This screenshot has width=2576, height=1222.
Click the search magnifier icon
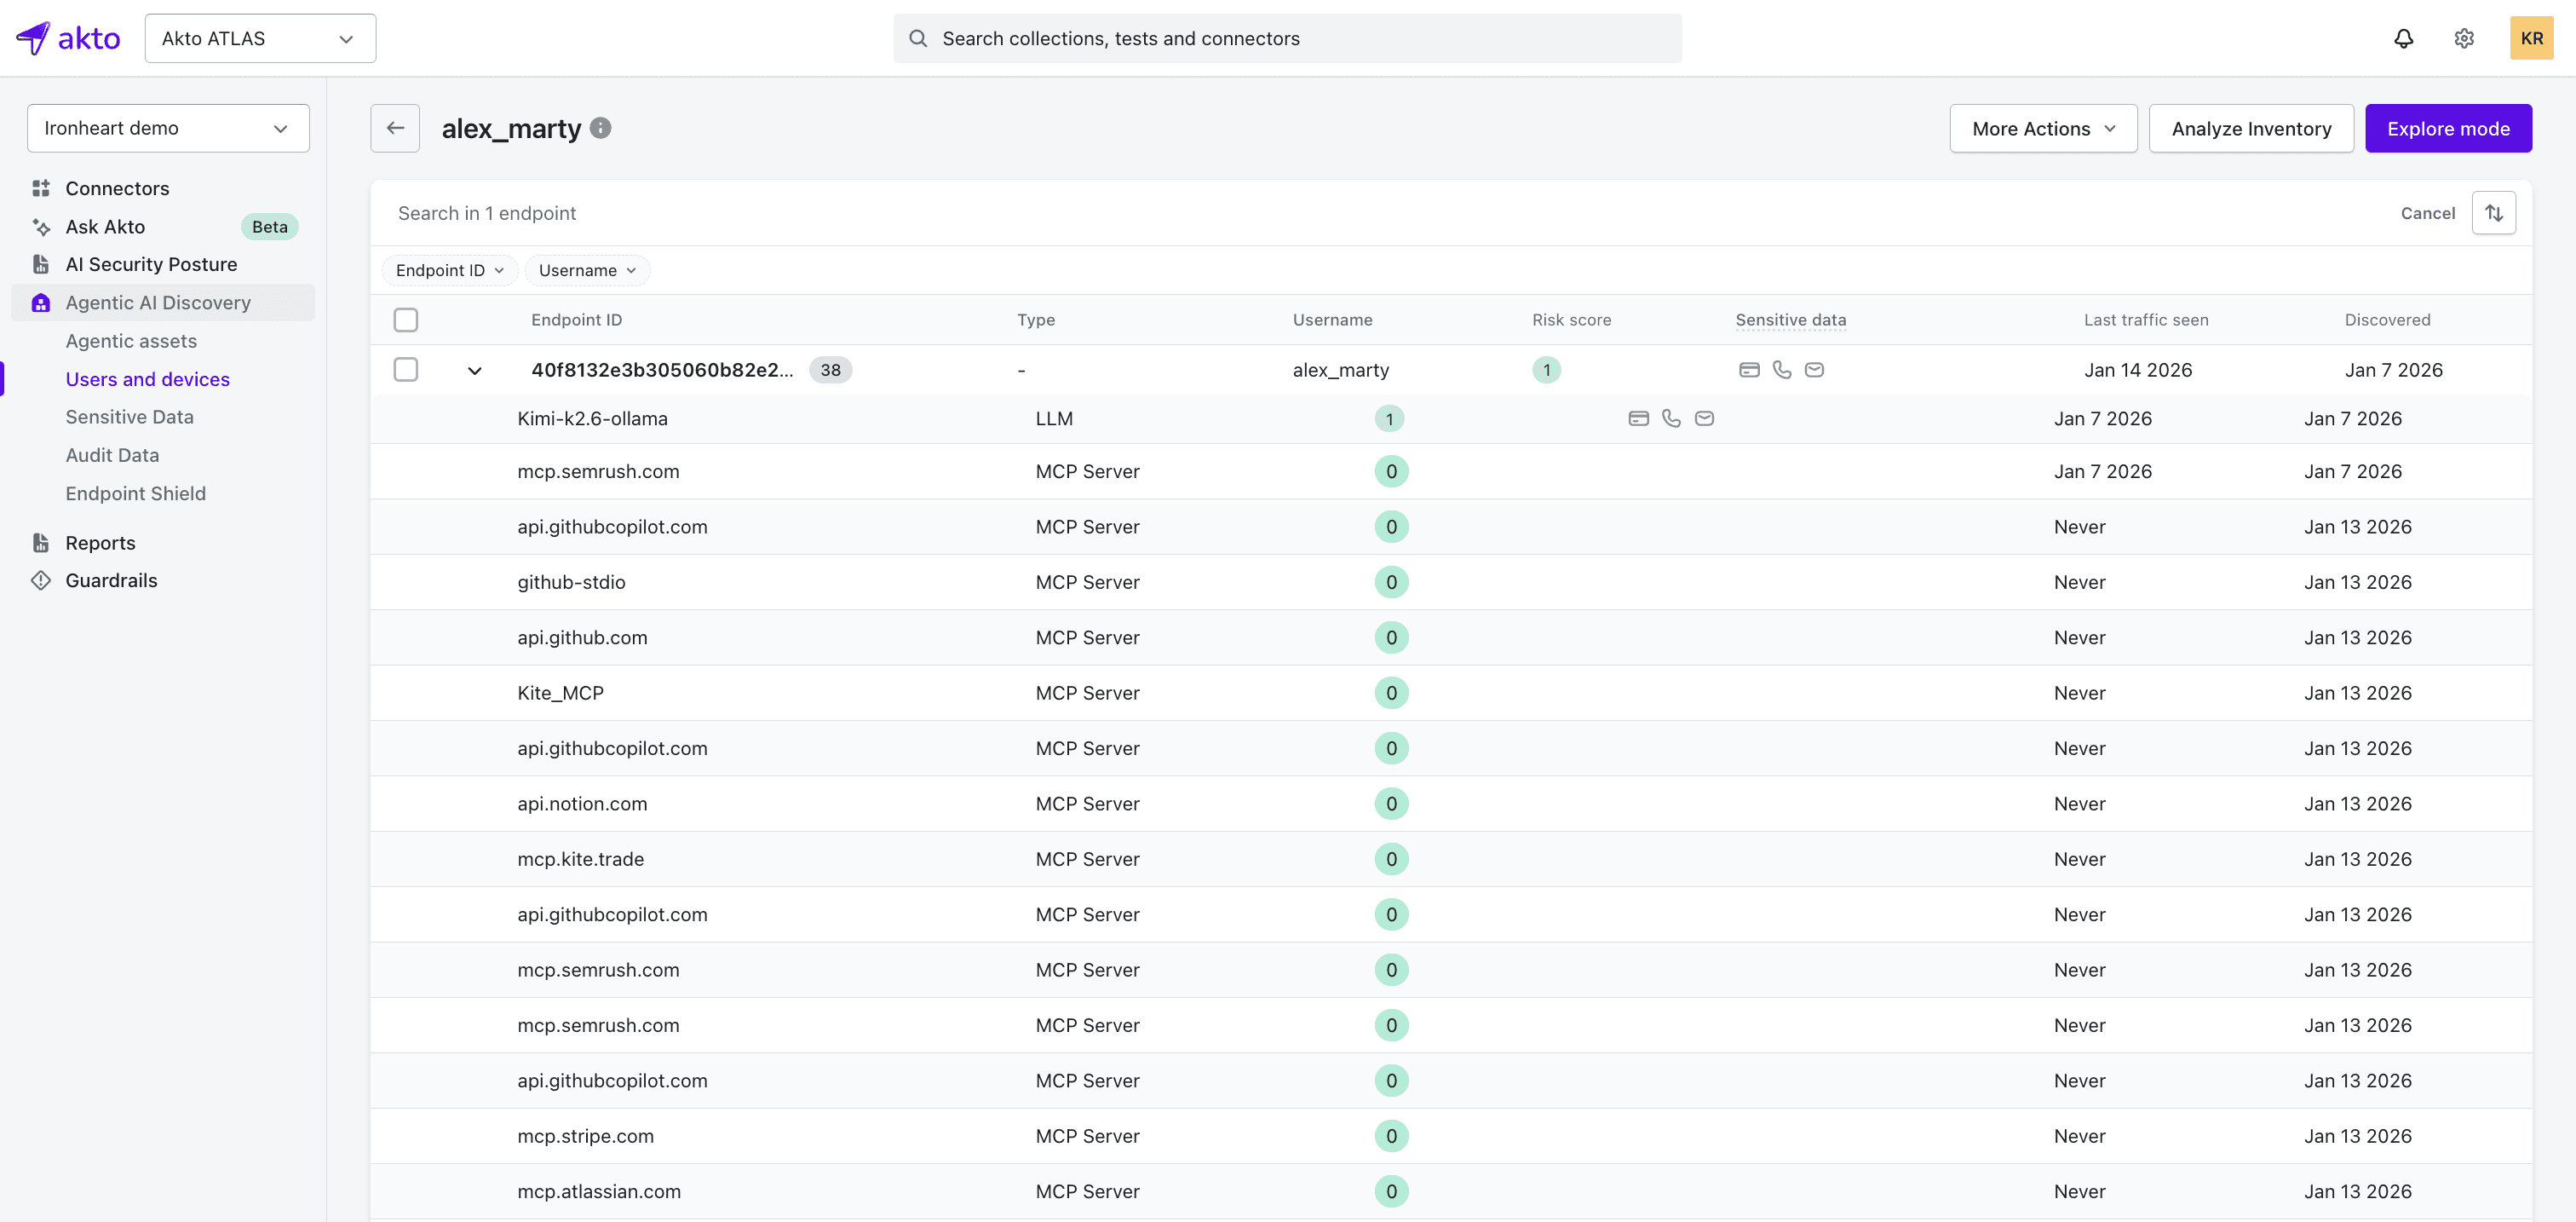tap(917, 38)
